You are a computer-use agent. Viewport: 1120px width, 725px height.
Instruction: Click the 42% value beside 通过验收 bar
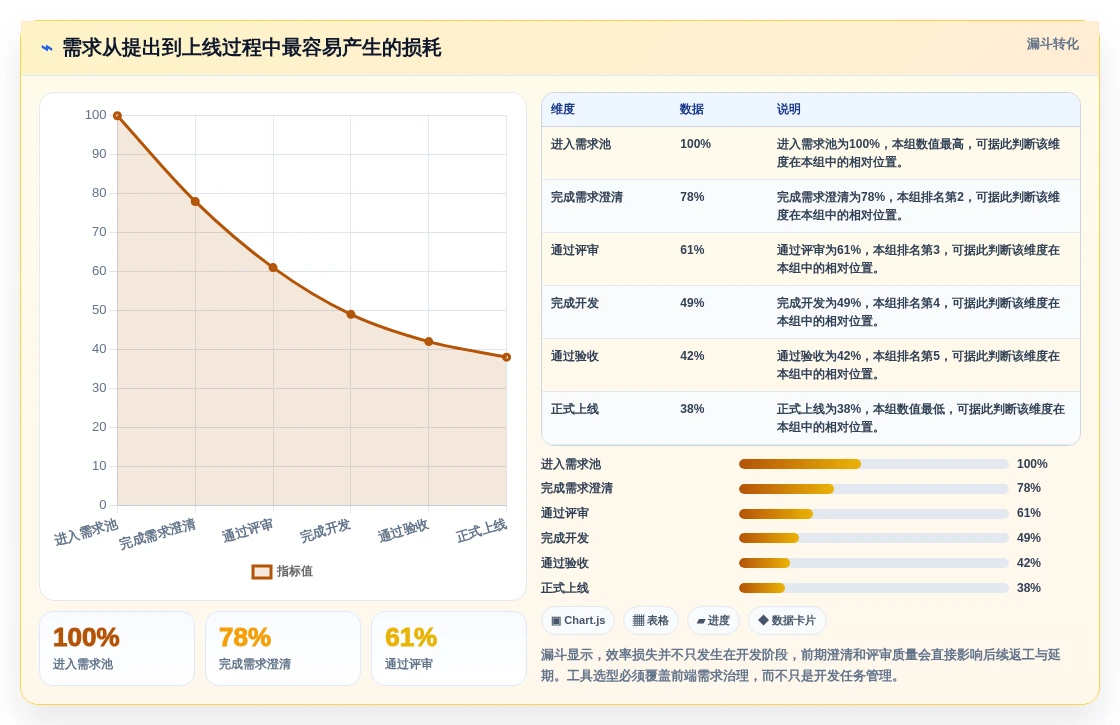click(x=1029, y=563)
